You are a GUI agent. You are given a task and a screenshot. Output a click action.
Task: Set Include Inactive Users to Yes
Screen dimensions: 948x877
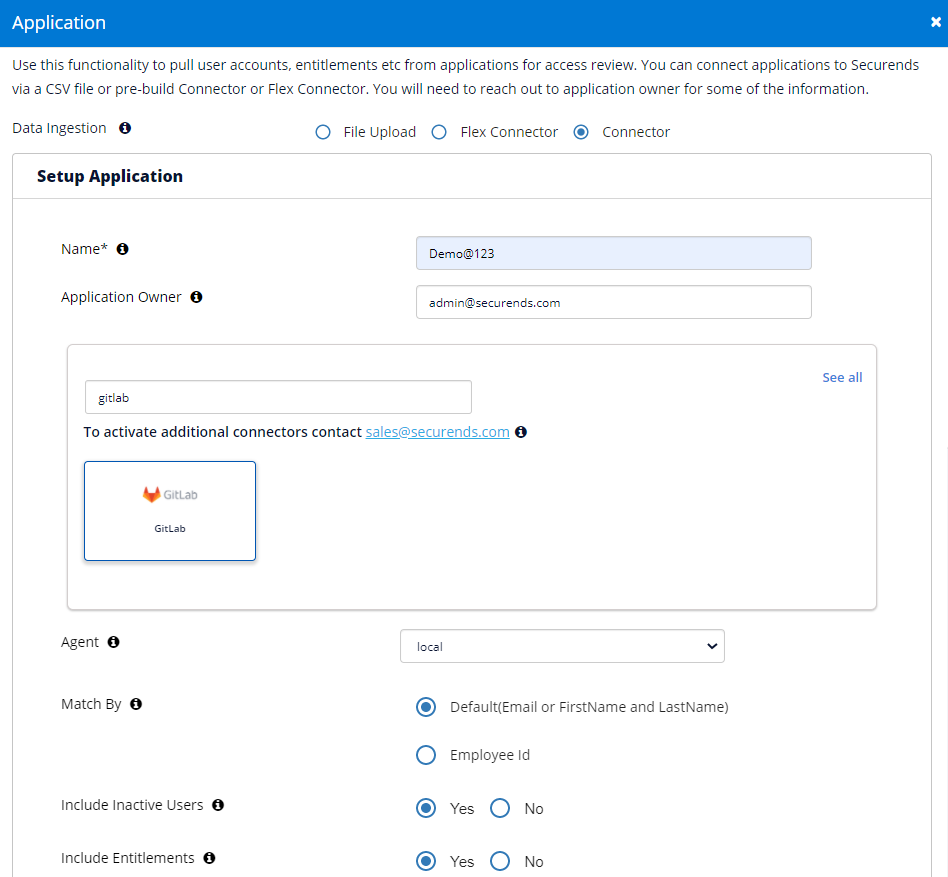point(426,808)
